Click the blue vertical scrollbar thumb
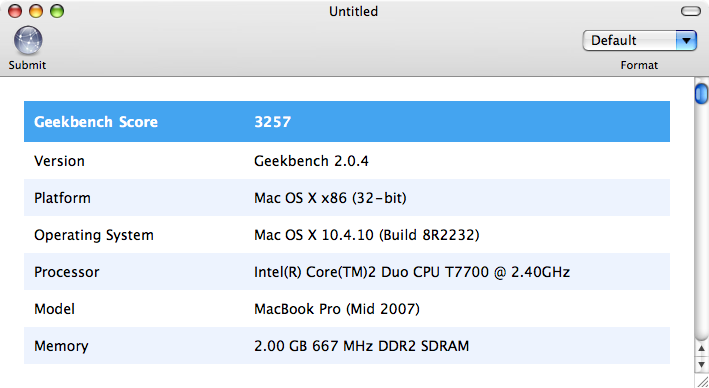This screenshot has height=388, width=709. 701,94
